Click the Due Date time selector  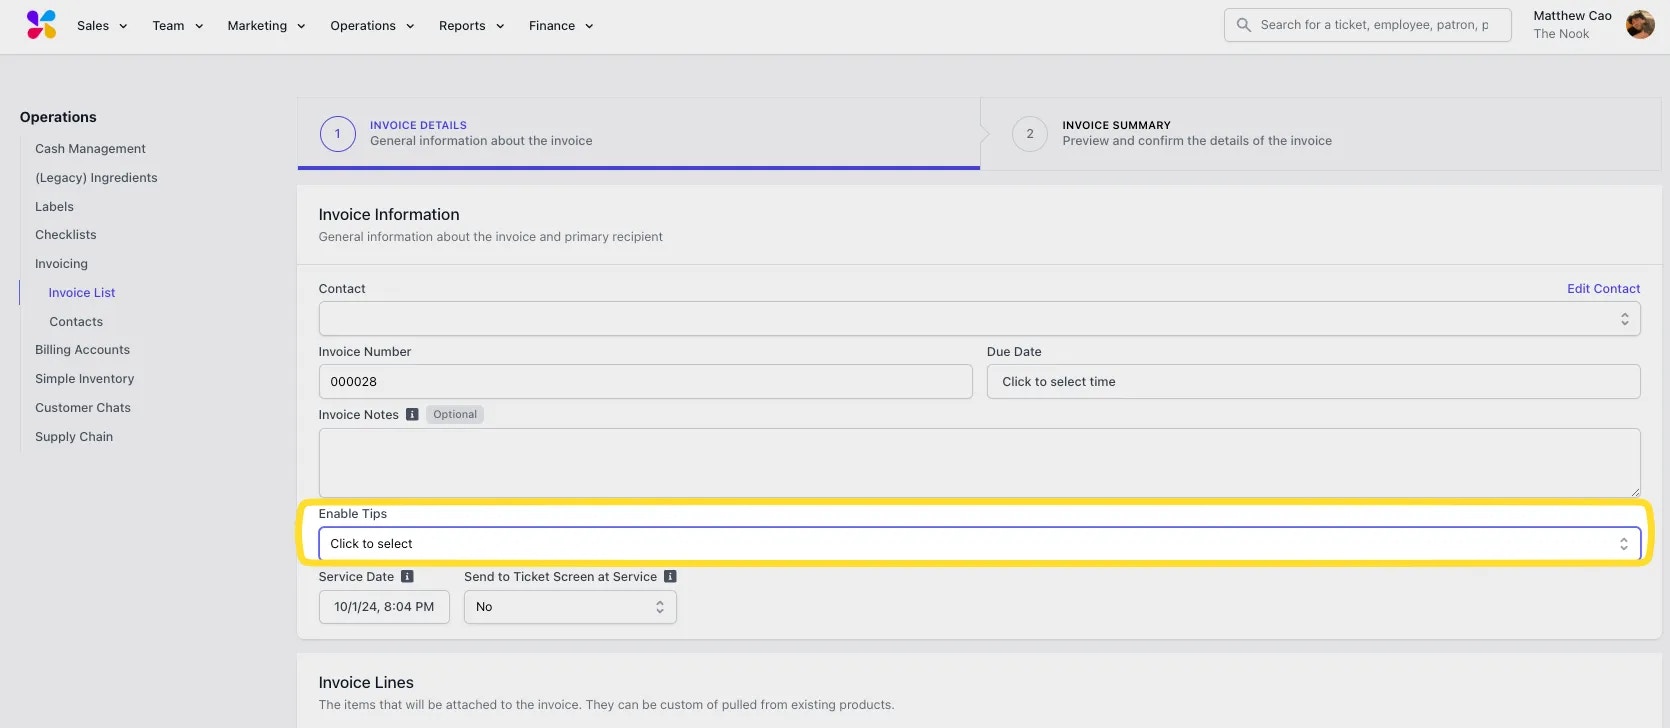(1313, 382)
